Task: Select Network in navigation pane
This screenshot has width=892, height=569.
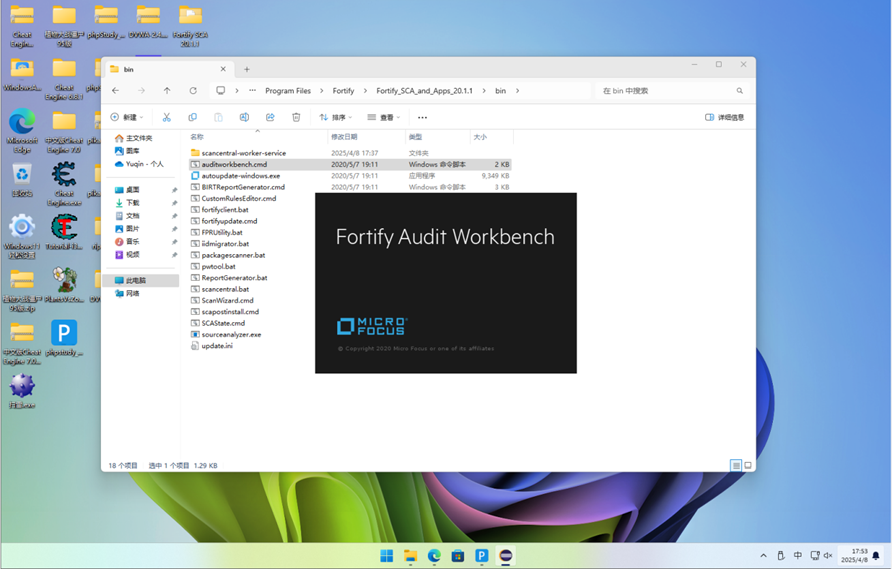Action: click(127, 294)
